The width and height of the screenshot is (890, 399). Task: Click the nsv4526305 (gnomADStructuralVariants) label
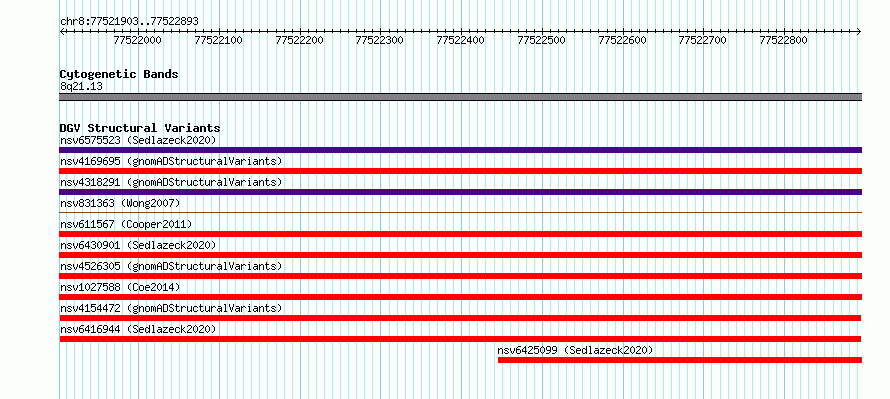(171, 266)
